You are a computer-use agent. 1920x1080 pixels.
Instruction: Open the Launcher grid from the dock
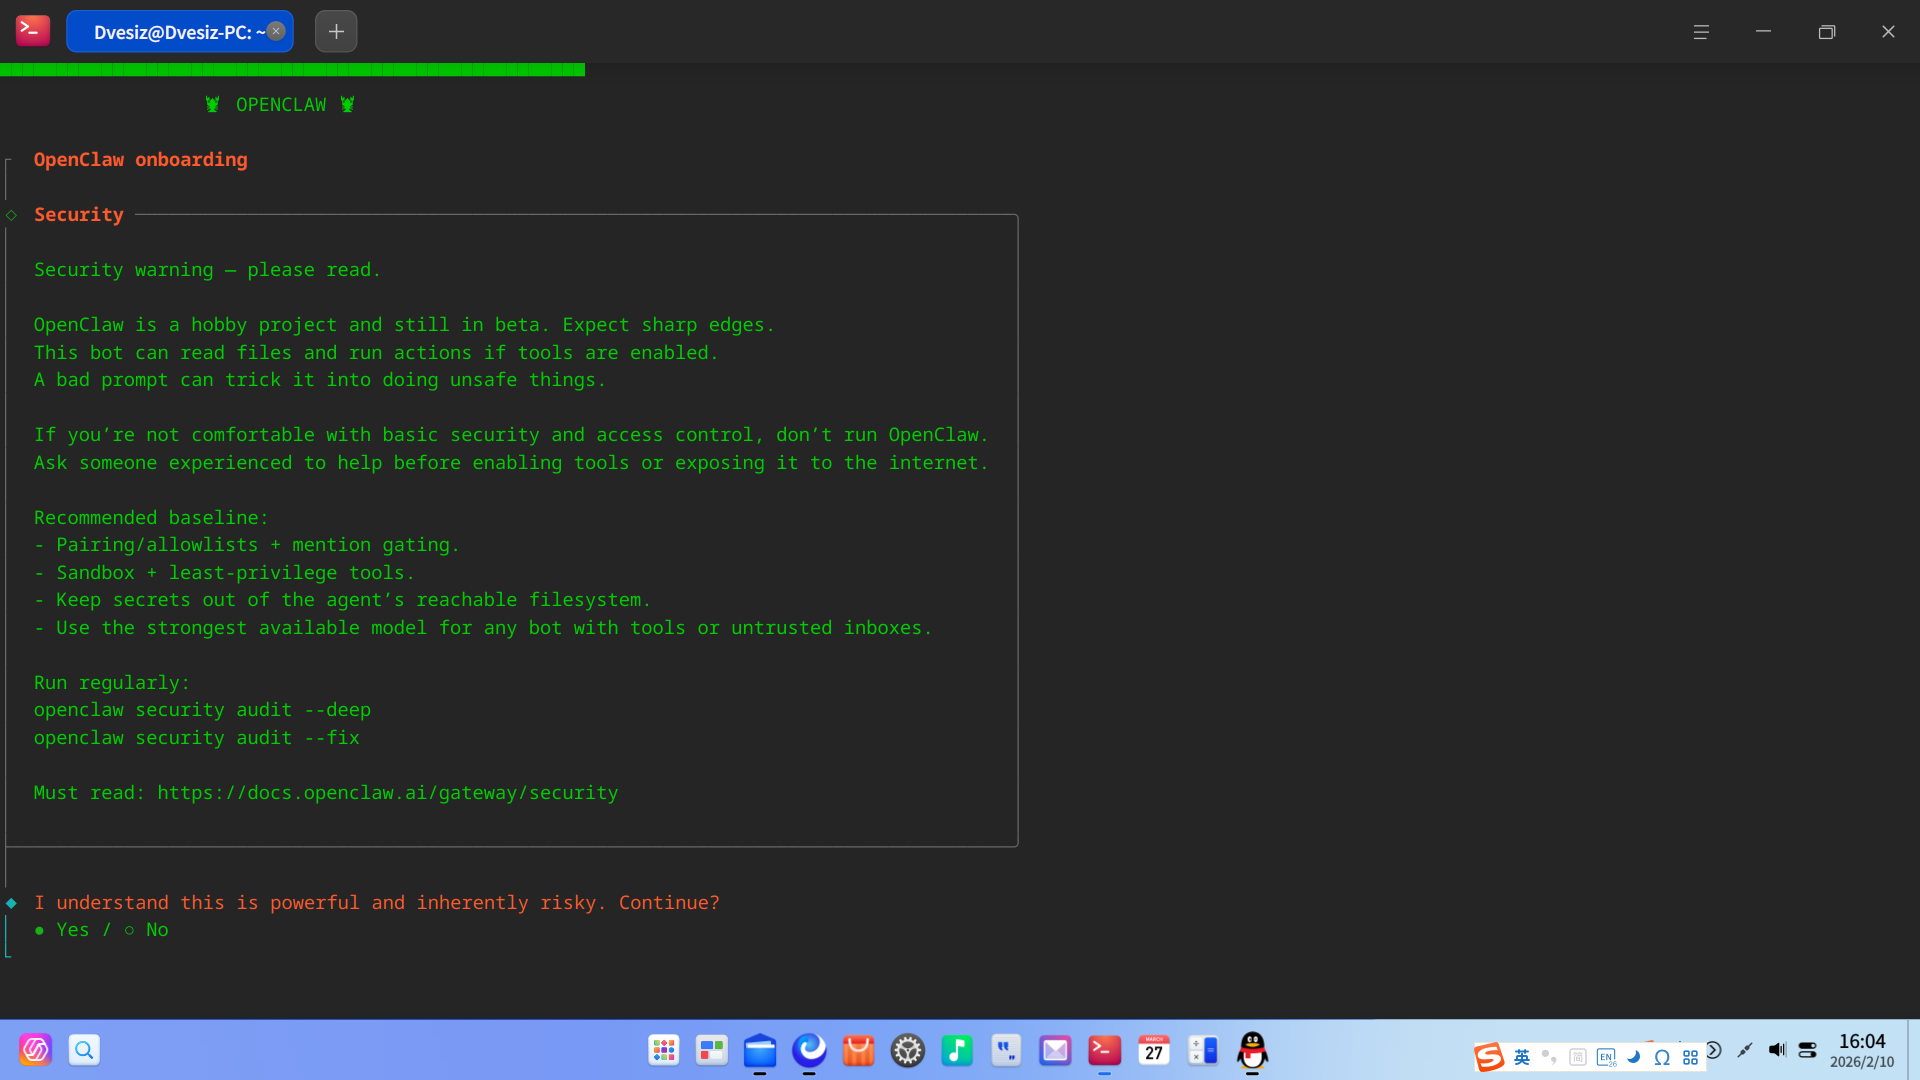coord(663,1050)
